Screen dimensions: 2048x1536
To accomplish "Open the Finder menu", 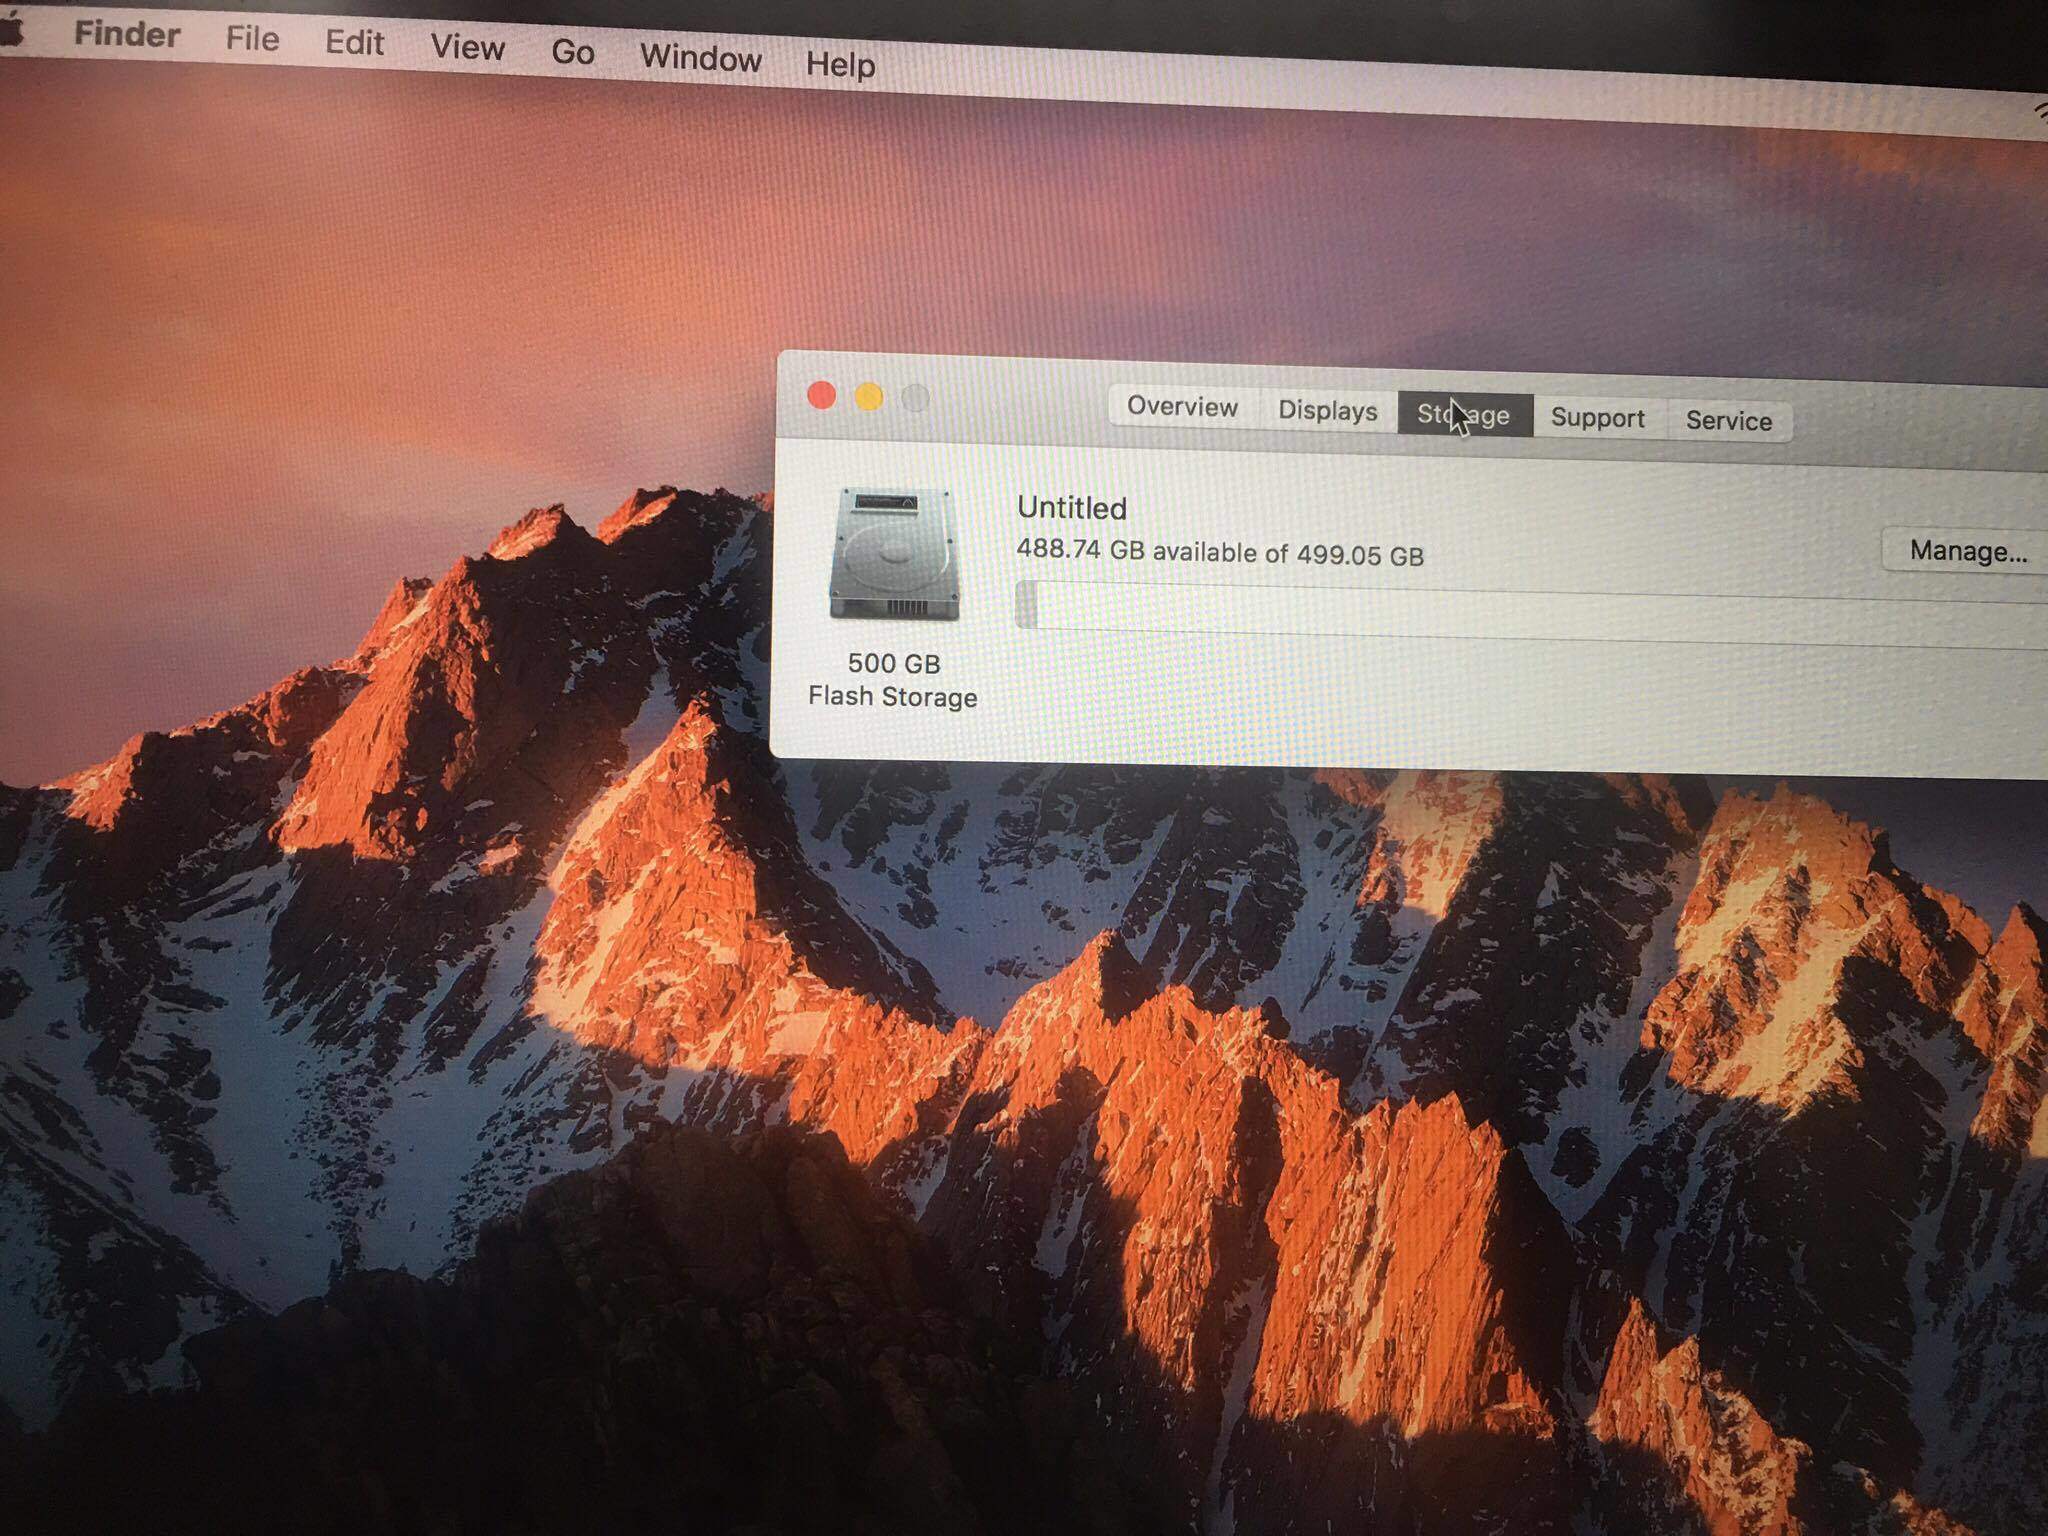I will (127, 35).
